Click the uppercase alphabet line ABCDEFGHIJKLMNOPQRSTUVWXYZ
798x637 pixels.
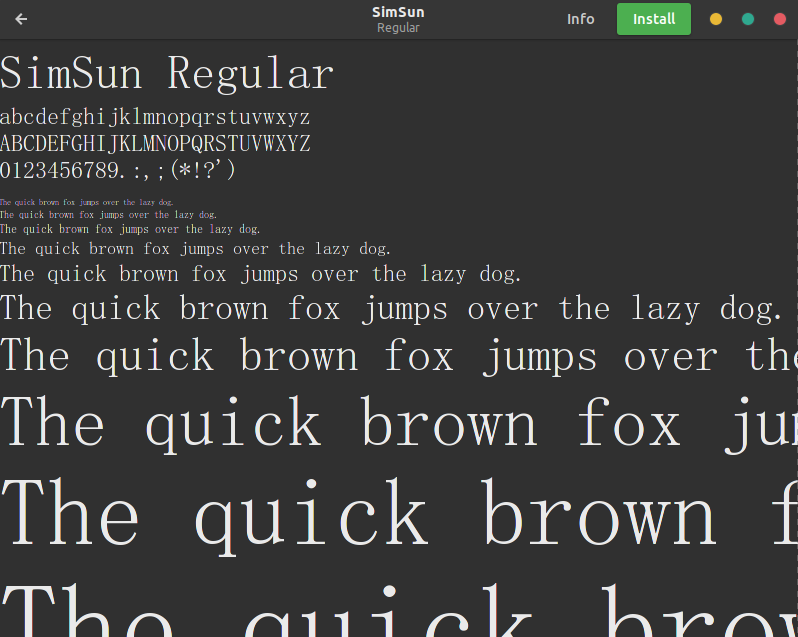coord(155,143)
